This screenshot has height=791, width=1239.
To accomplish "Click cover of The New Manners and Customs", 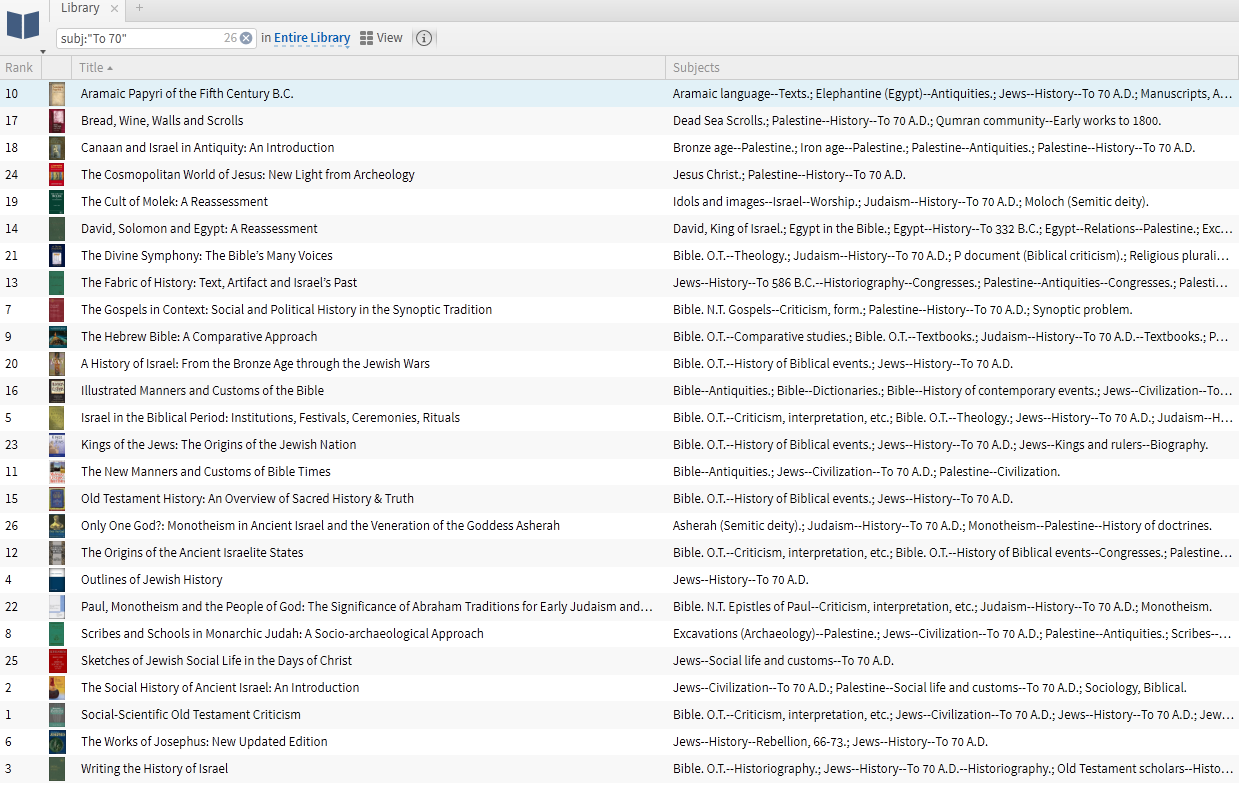I will (57, 472).
